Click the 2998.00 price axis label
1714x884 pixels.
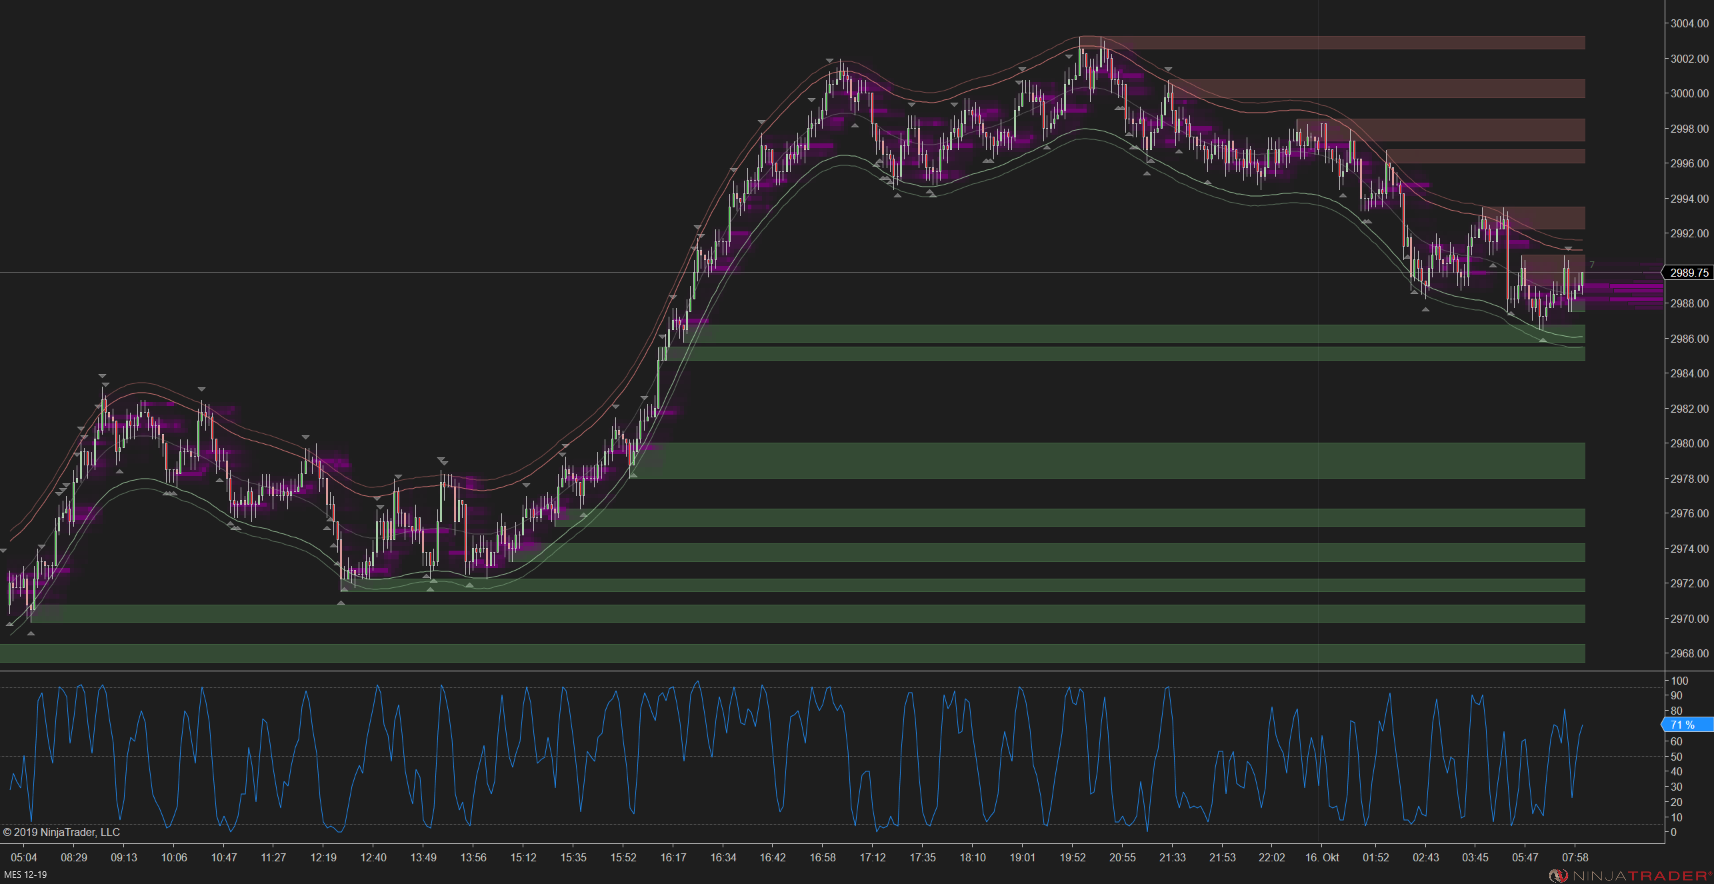click(1689, 129)
